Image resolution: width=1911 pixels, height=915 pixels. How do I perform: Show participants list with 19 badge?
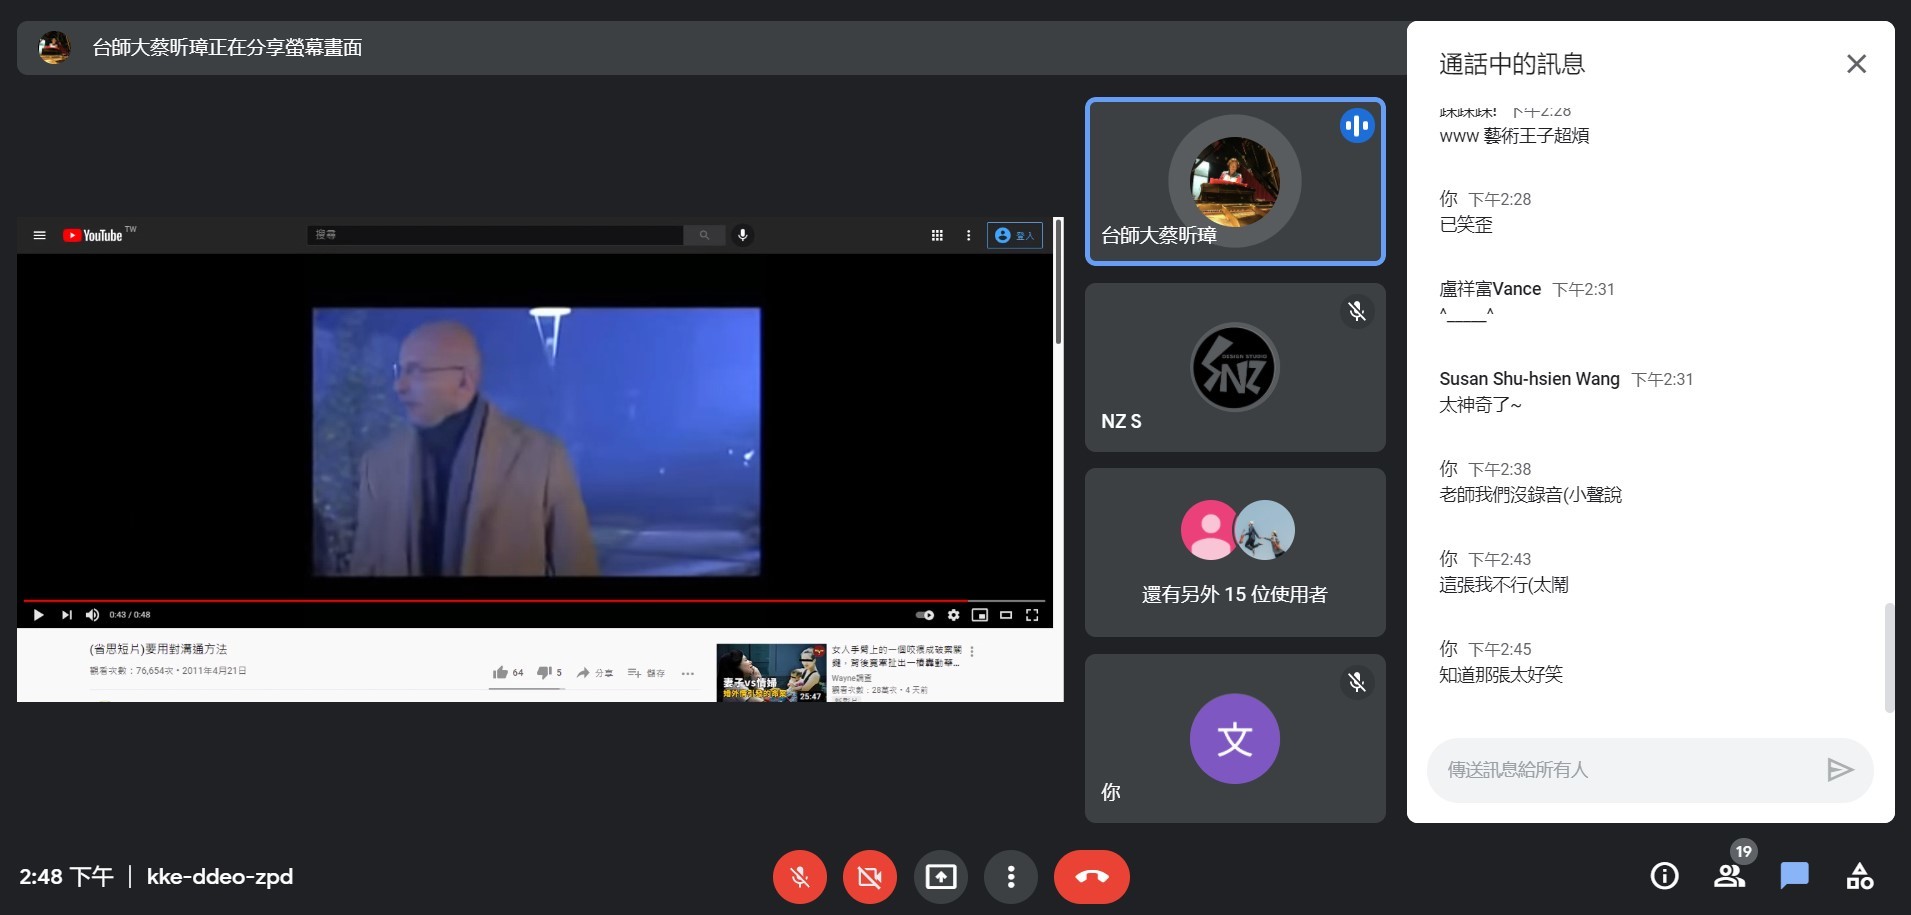pyautogui.click(x=1730, y=875)
